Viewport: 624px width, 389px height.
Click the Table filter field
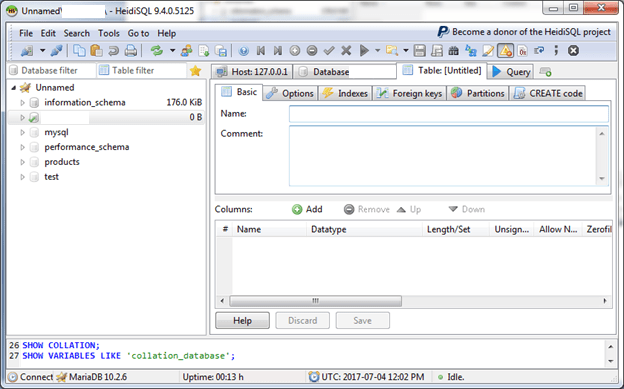(142, 70)
